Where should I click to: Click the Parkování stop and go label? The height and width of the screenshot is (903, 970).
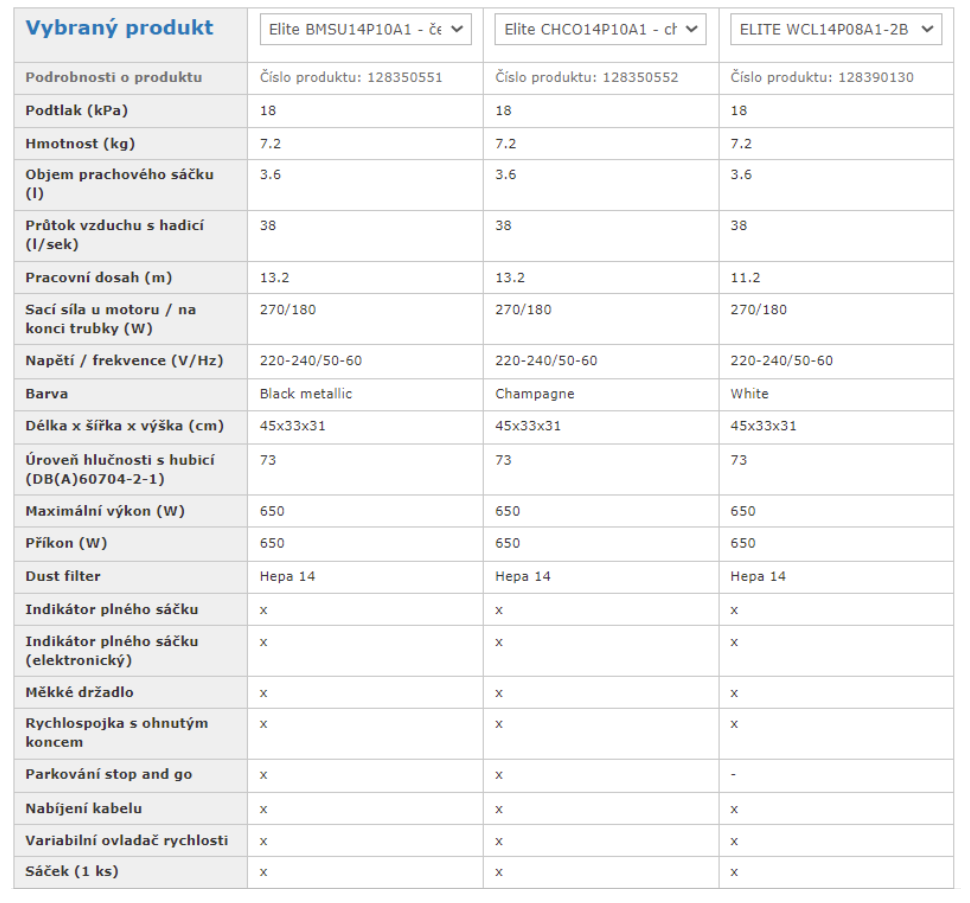tap(109, 774)
